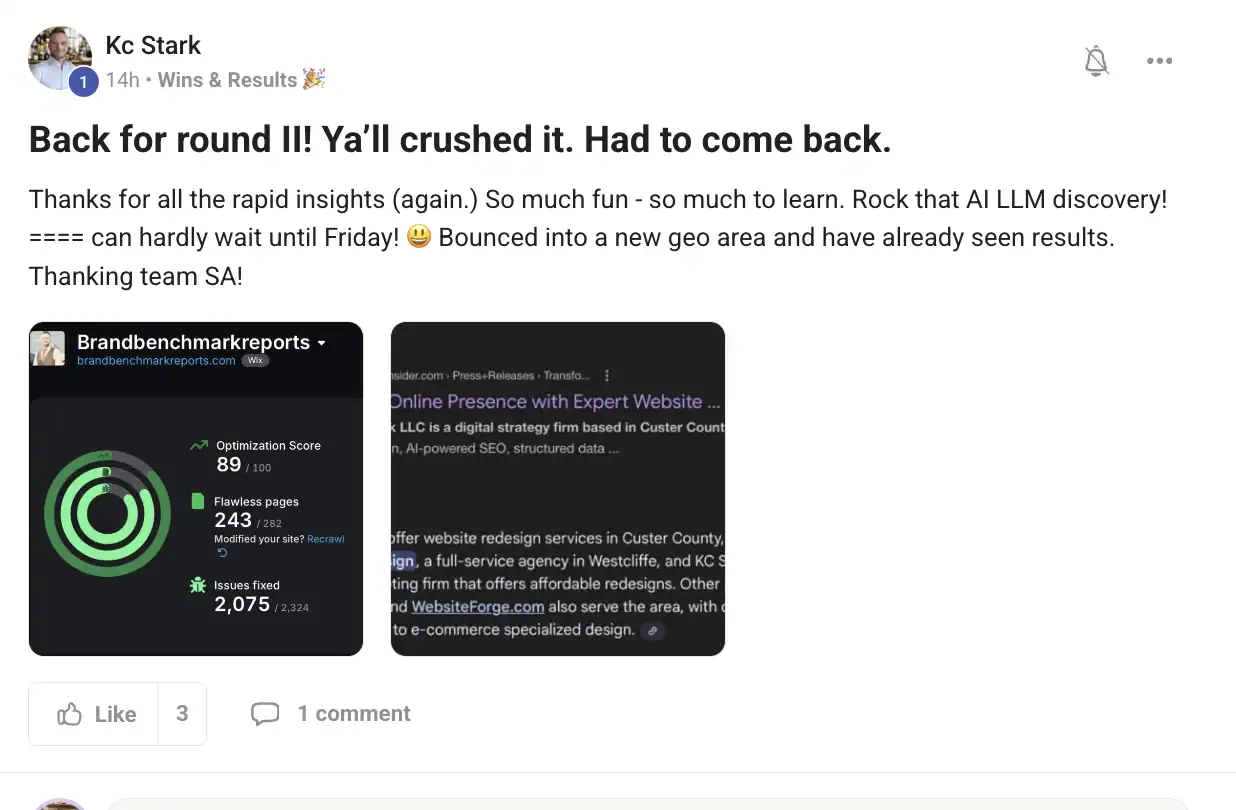Expand the Brandbenchmarkreports site dropdown arrow

(x=322, y=343)
